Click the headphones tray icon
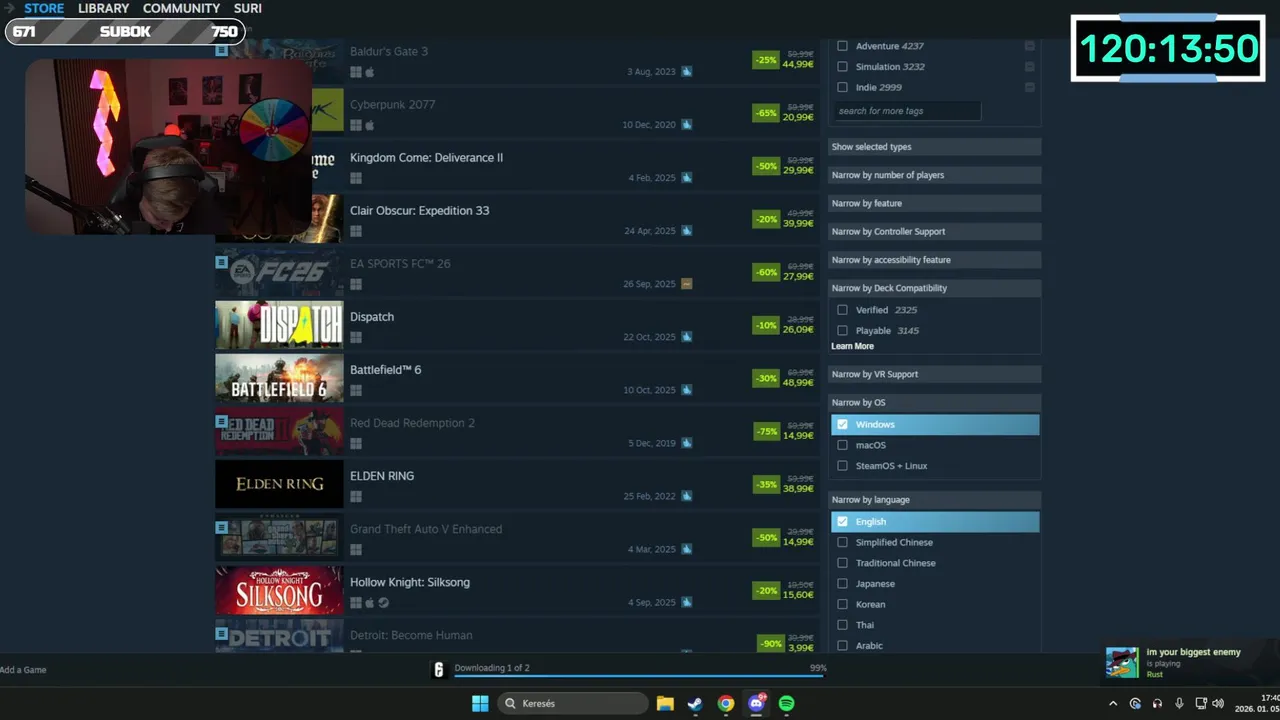Screen dimensions: 1280x720 (x=1157, y=704)
